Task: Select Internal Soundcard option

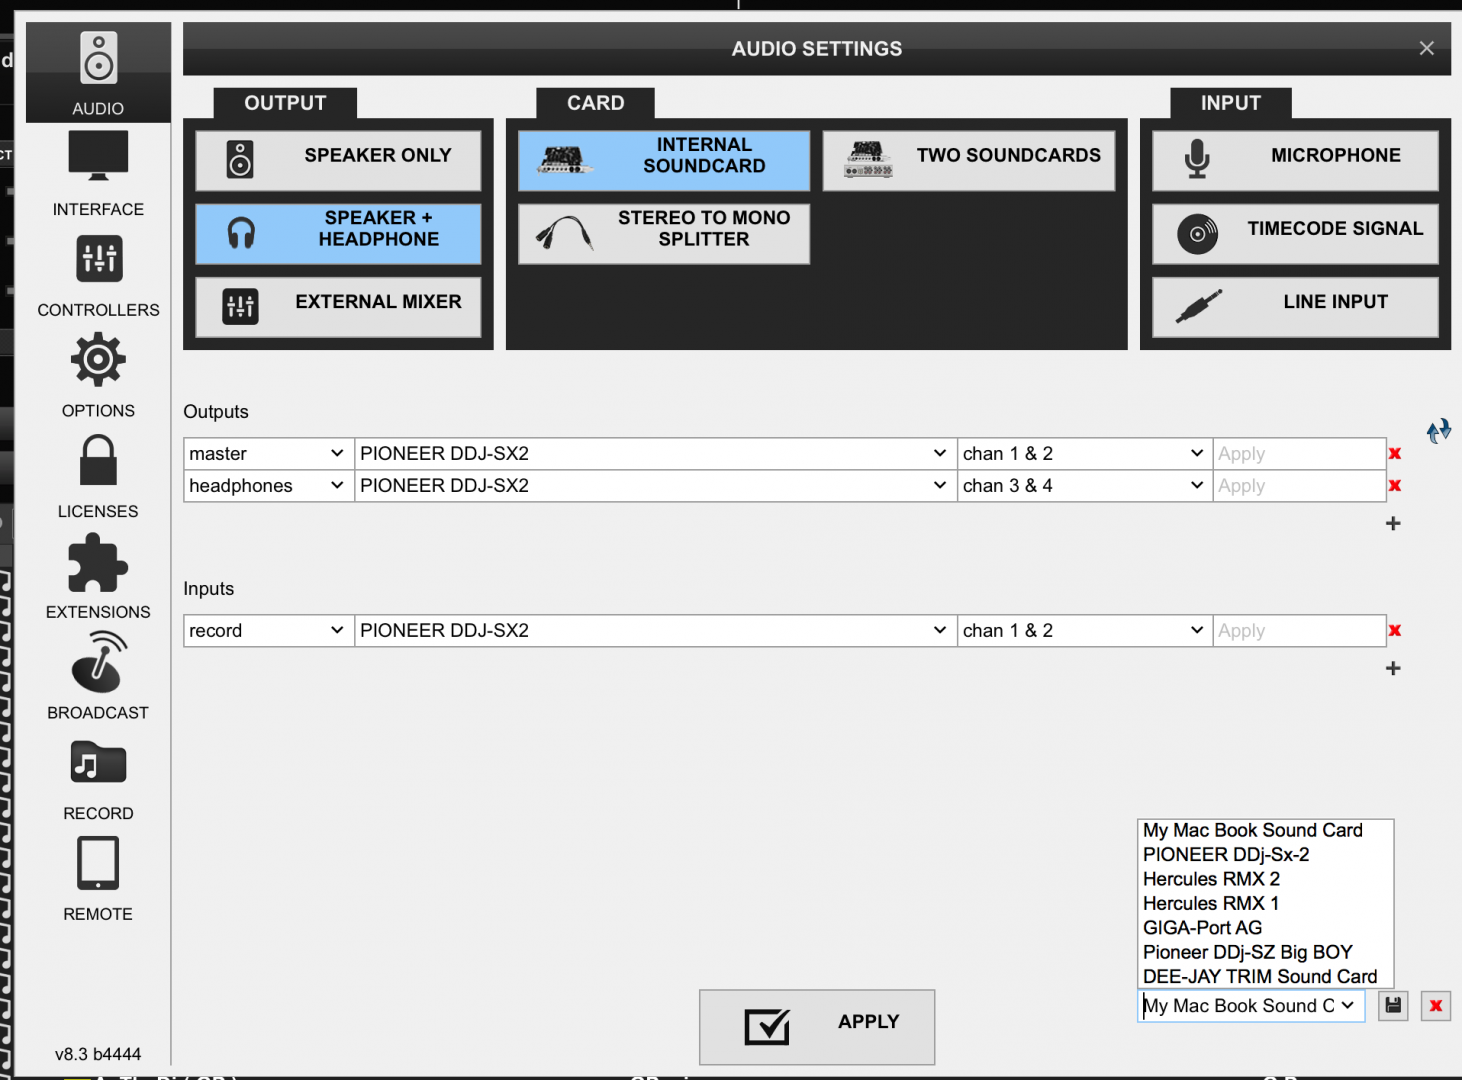Action: (664, 160)
